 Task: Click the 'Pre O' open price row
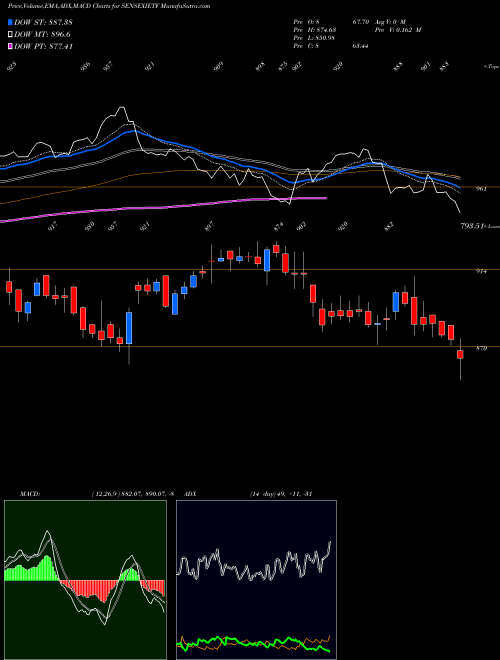pyautogui.click(x=331, y=22)
